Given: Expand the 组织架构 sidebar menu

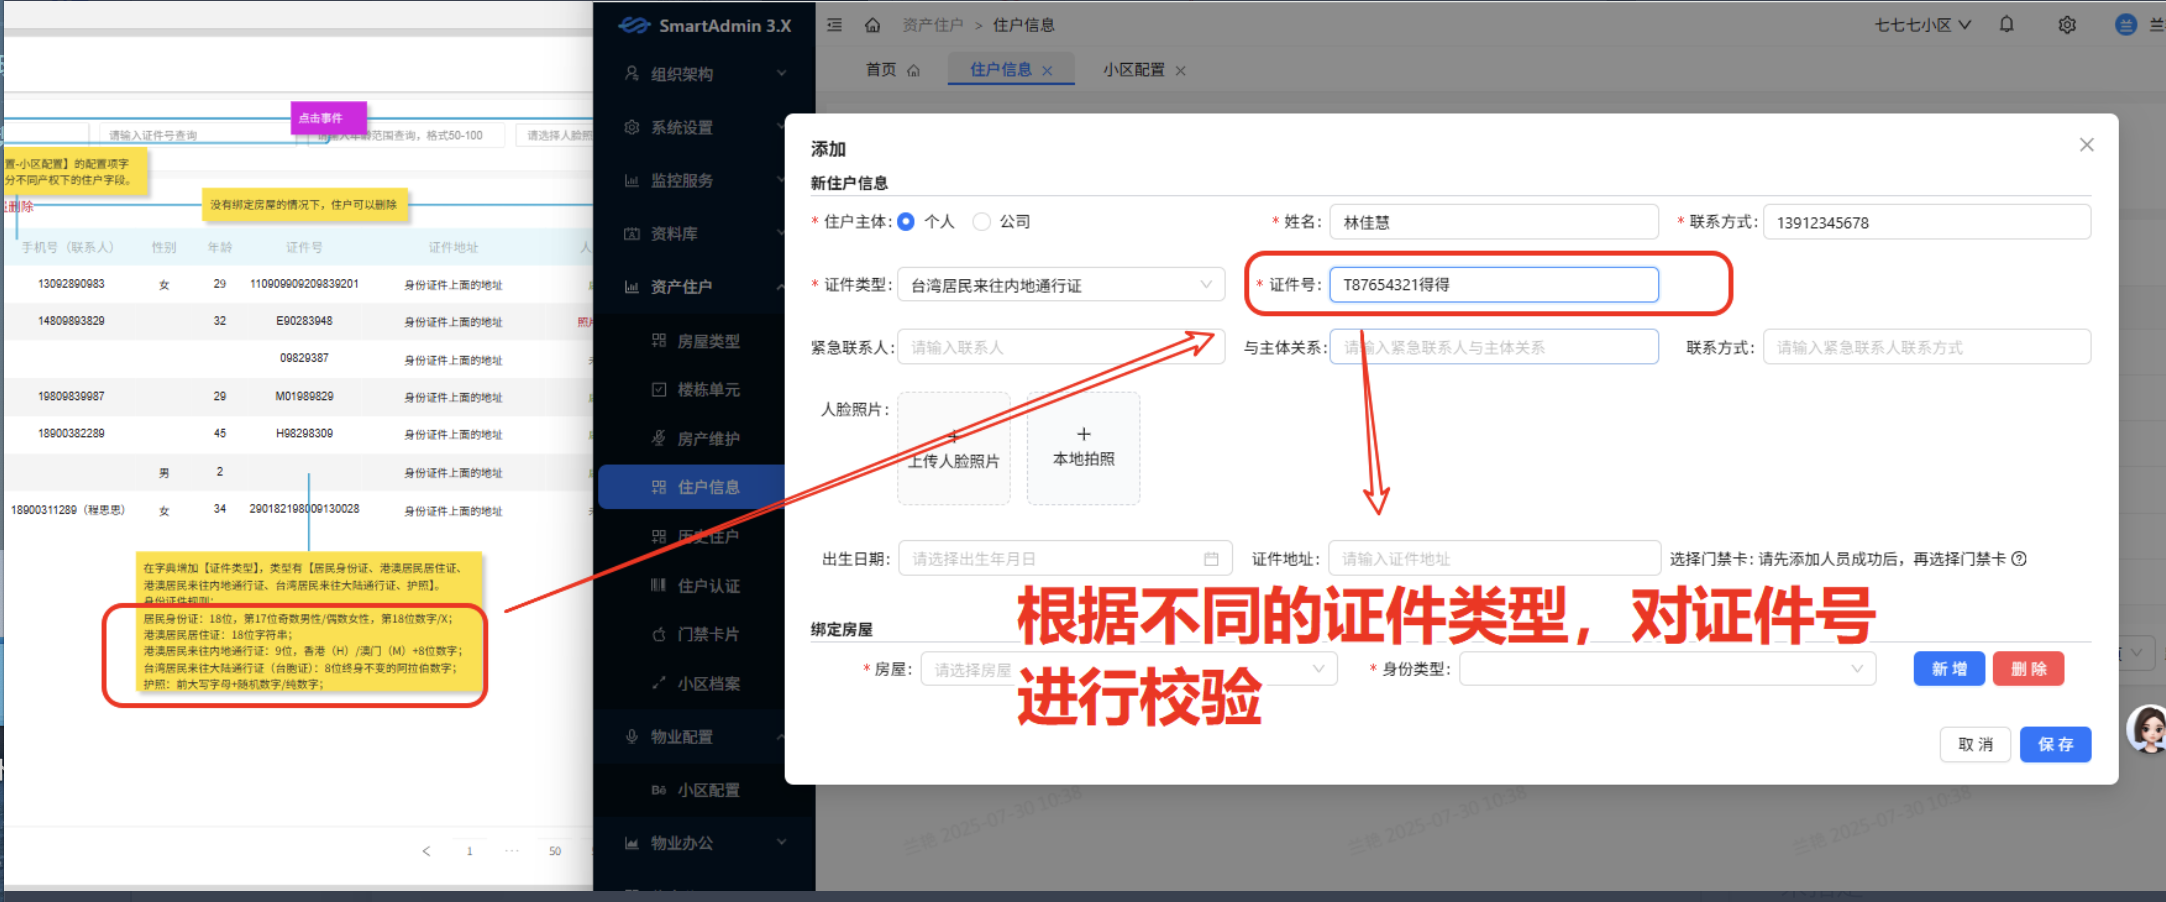Looking at the screenshot, I should coord(704,74).
